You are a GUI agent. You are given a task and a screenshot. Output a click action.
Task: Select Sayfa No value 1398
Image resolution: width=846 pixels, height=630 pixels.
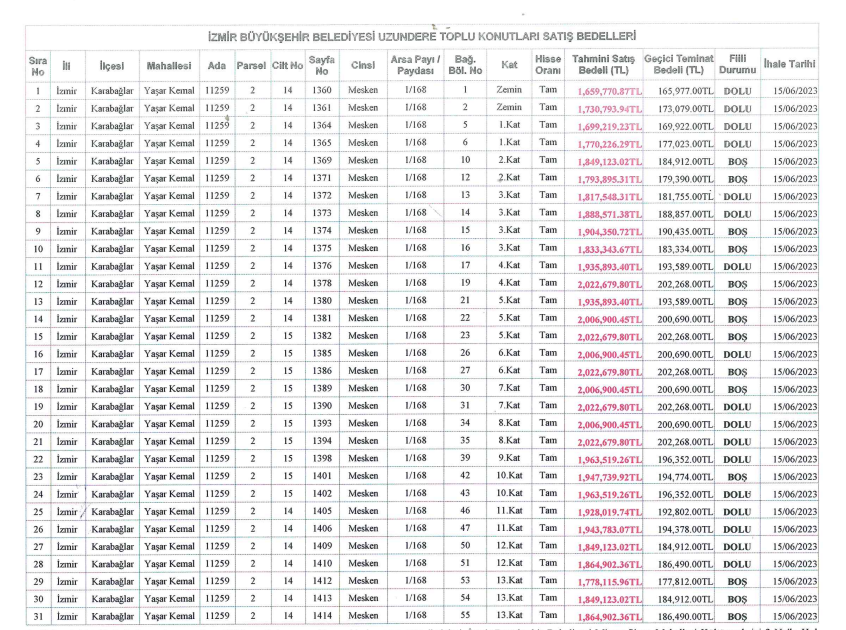click(322, 458)
